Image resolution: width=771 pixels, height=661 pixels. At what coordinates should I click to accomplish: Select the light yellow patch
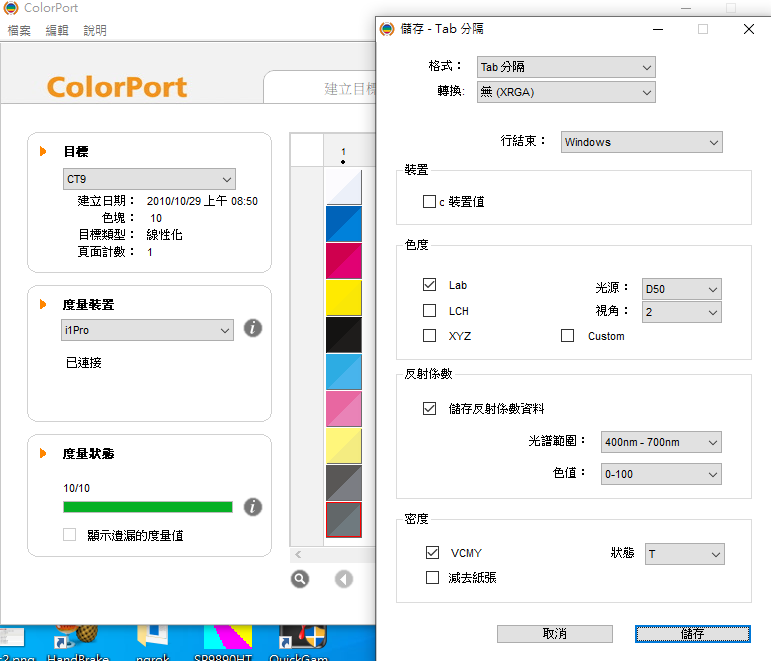pyautogui.click(x=344, y=446)
